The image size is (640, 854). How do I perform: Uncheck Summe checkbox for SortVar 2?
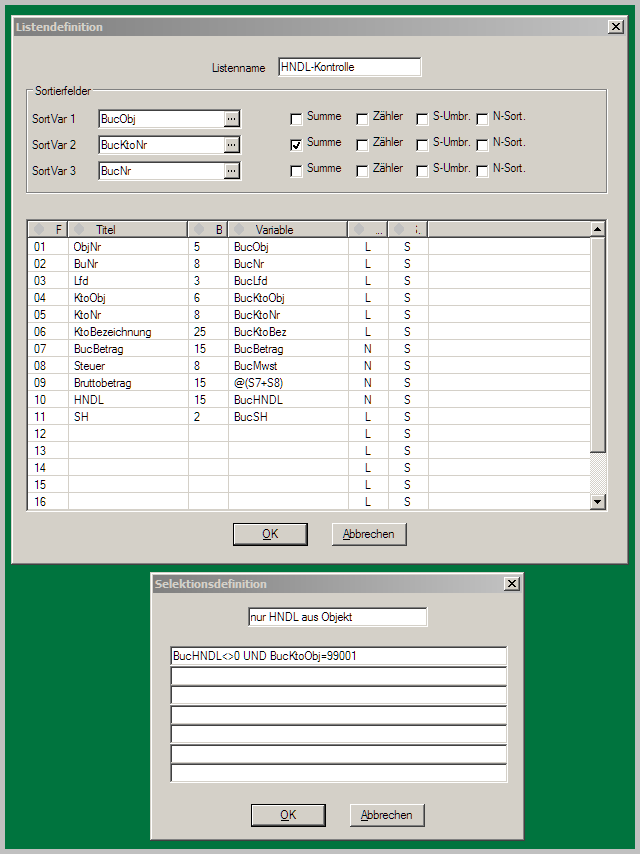pyautogui.click(x=296, y=144)
